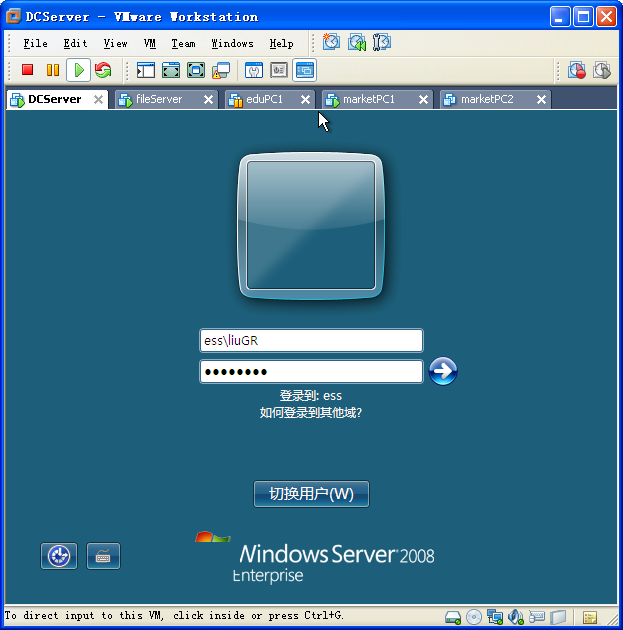This screenshot has height=630, width=623.
Task: Show the appliance view icon
Action: pos(279,70)
